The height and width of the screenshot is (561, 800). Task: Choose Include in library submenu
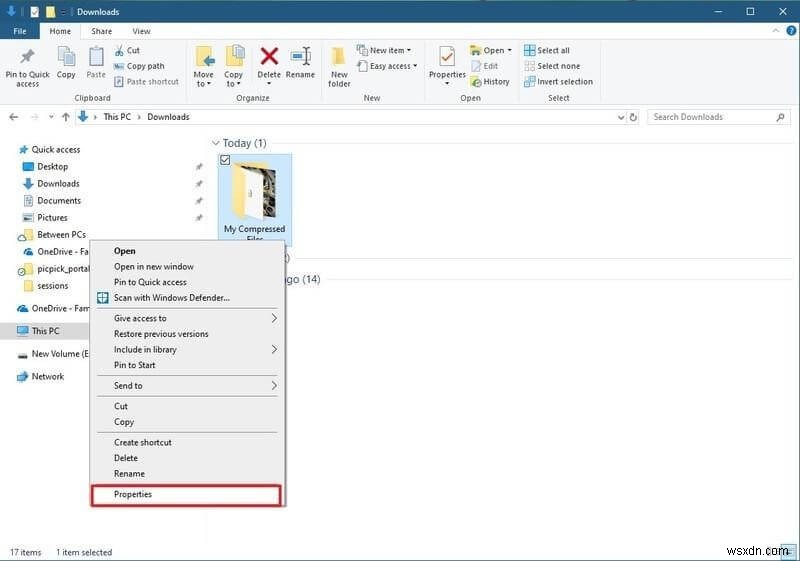pos(187,350)
